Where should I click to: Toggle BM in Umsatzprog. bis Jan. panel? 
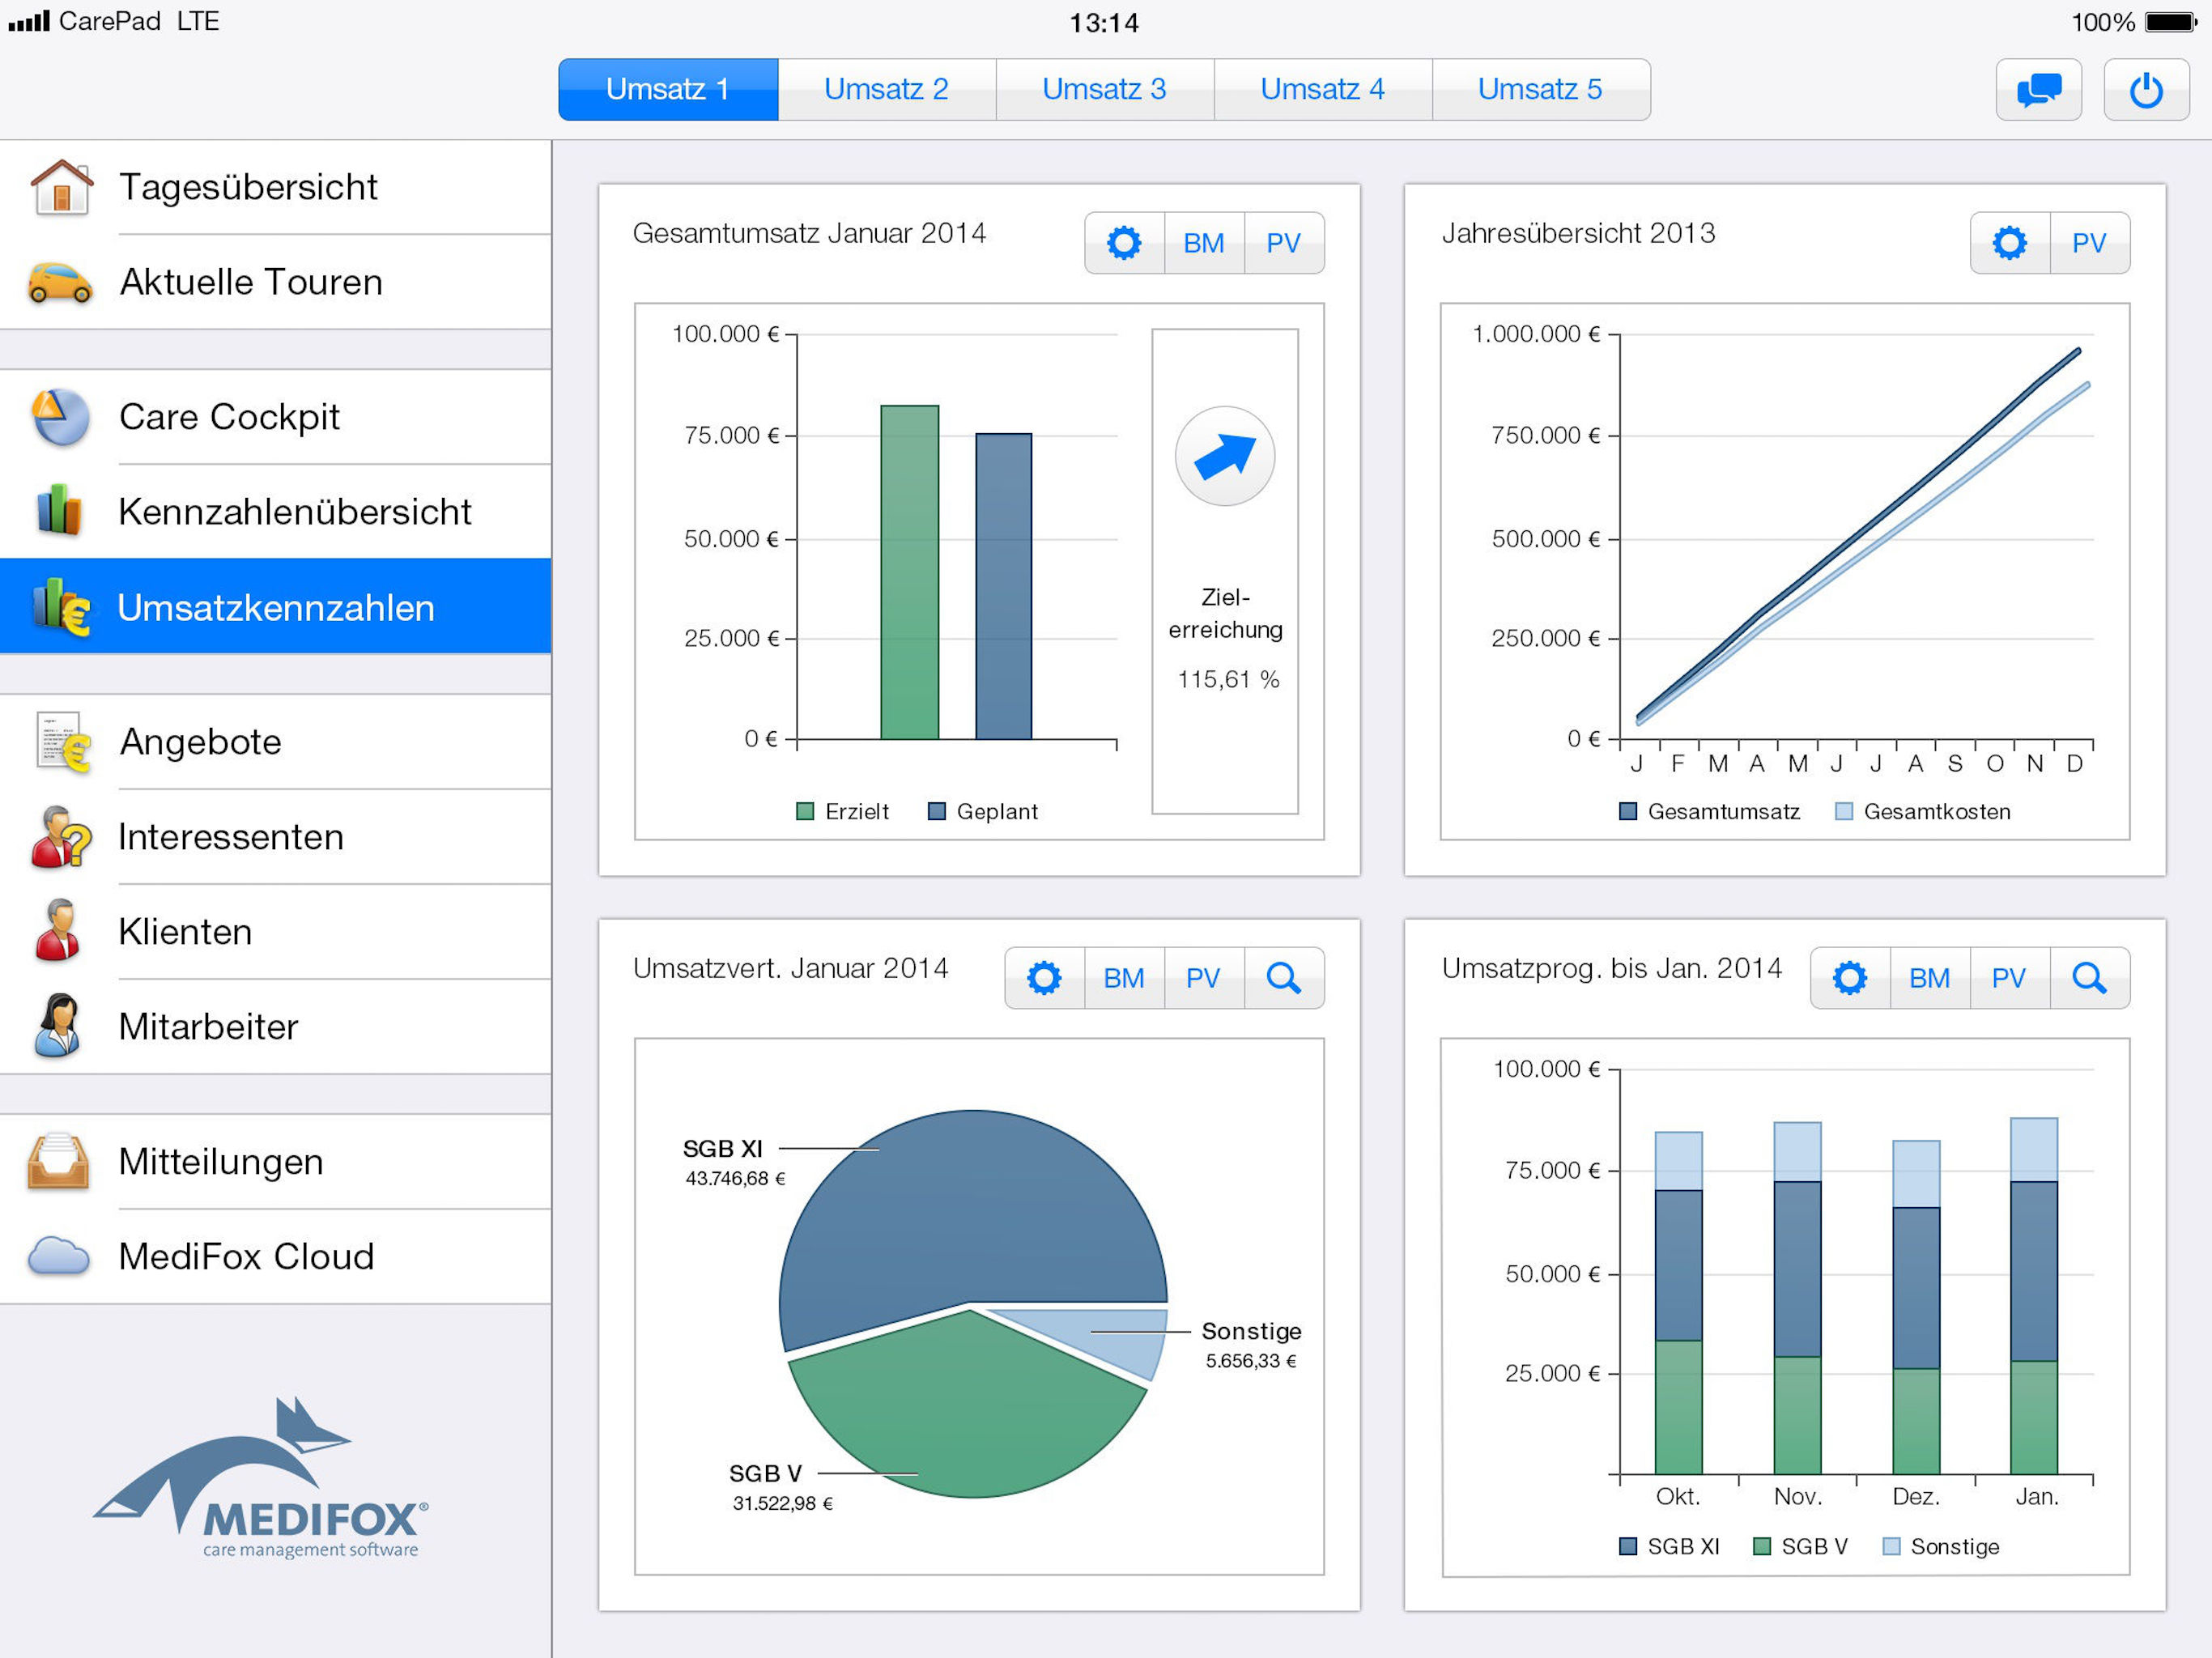[1929, 978]
